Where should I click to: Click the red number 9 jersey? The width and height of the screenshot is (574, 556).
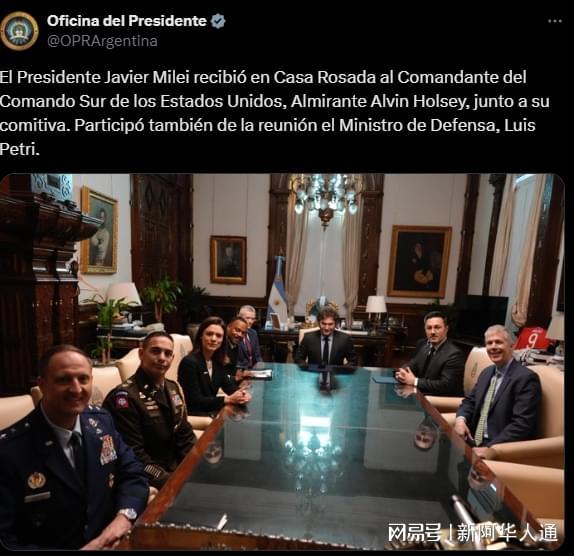pyautogui.click(x=532, y=339)
